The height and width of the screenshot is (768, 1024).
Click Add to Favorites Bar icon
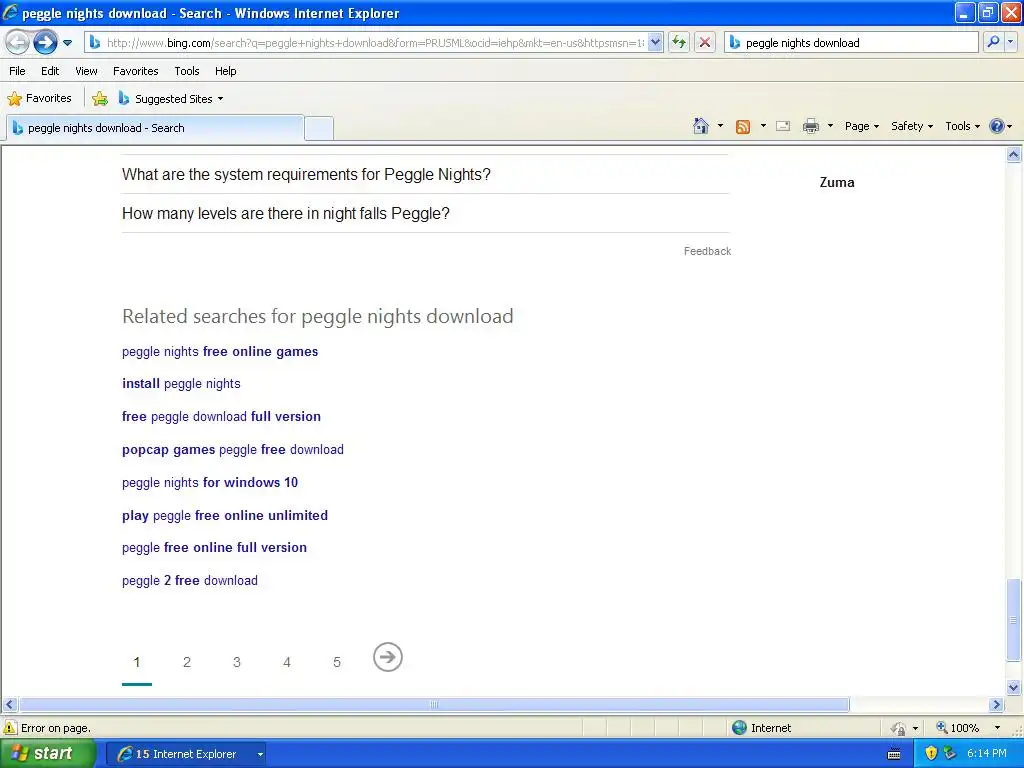[x=100, y=99]
